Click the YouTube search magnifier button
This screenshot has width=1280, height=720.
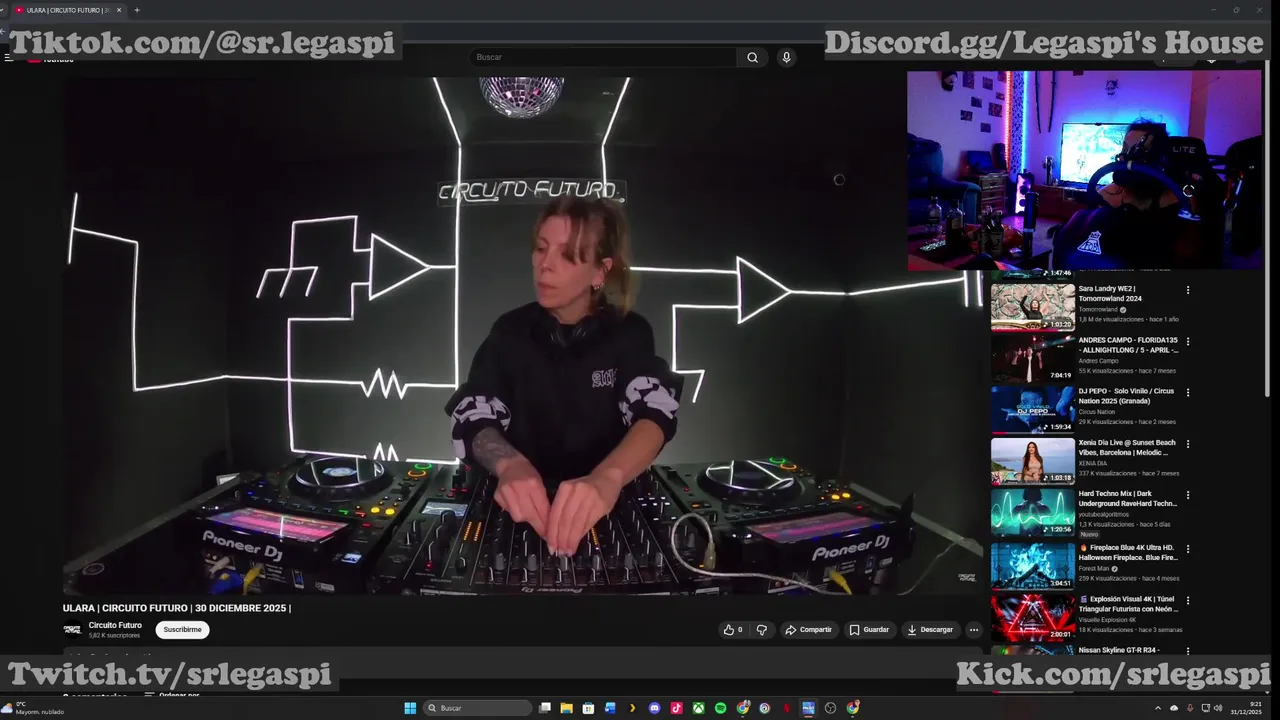752,57
